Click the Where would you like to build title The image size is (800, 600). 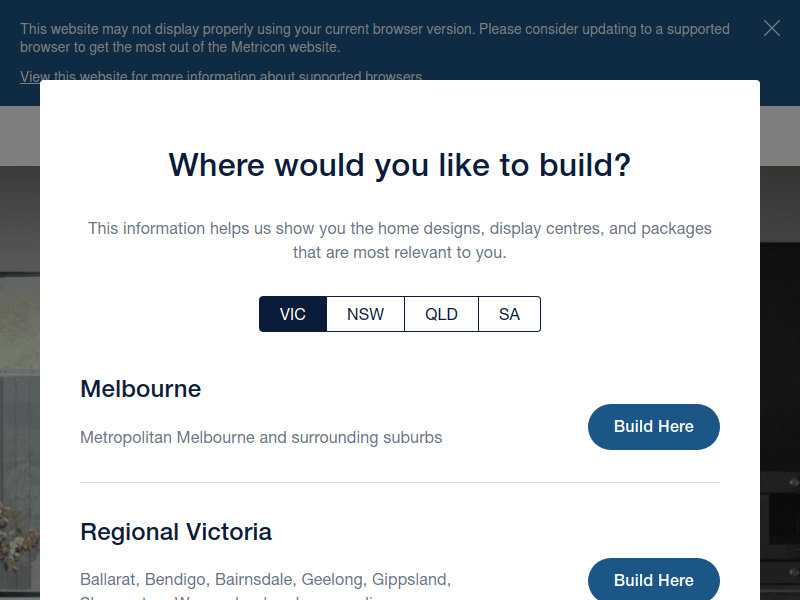click(399, 165)
